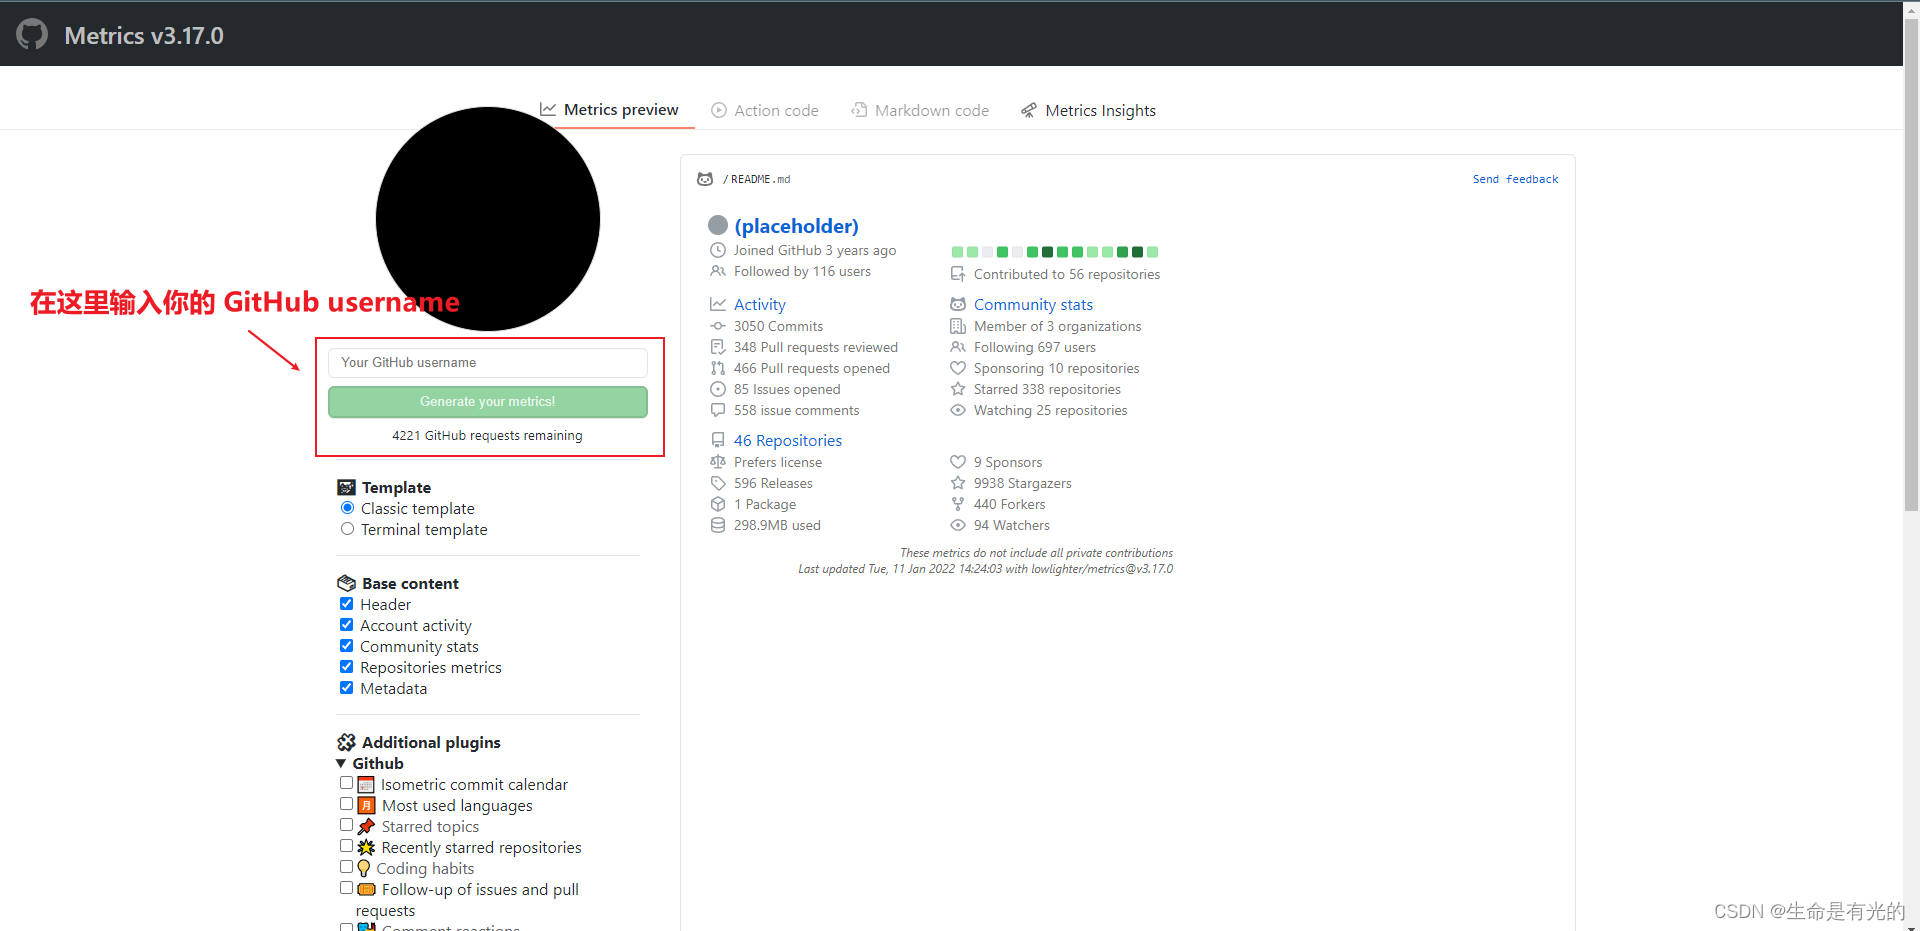Screen dimensions: 1920x931
Task: Open the (placeholder) profile link
Action: (x=796, y=226)
